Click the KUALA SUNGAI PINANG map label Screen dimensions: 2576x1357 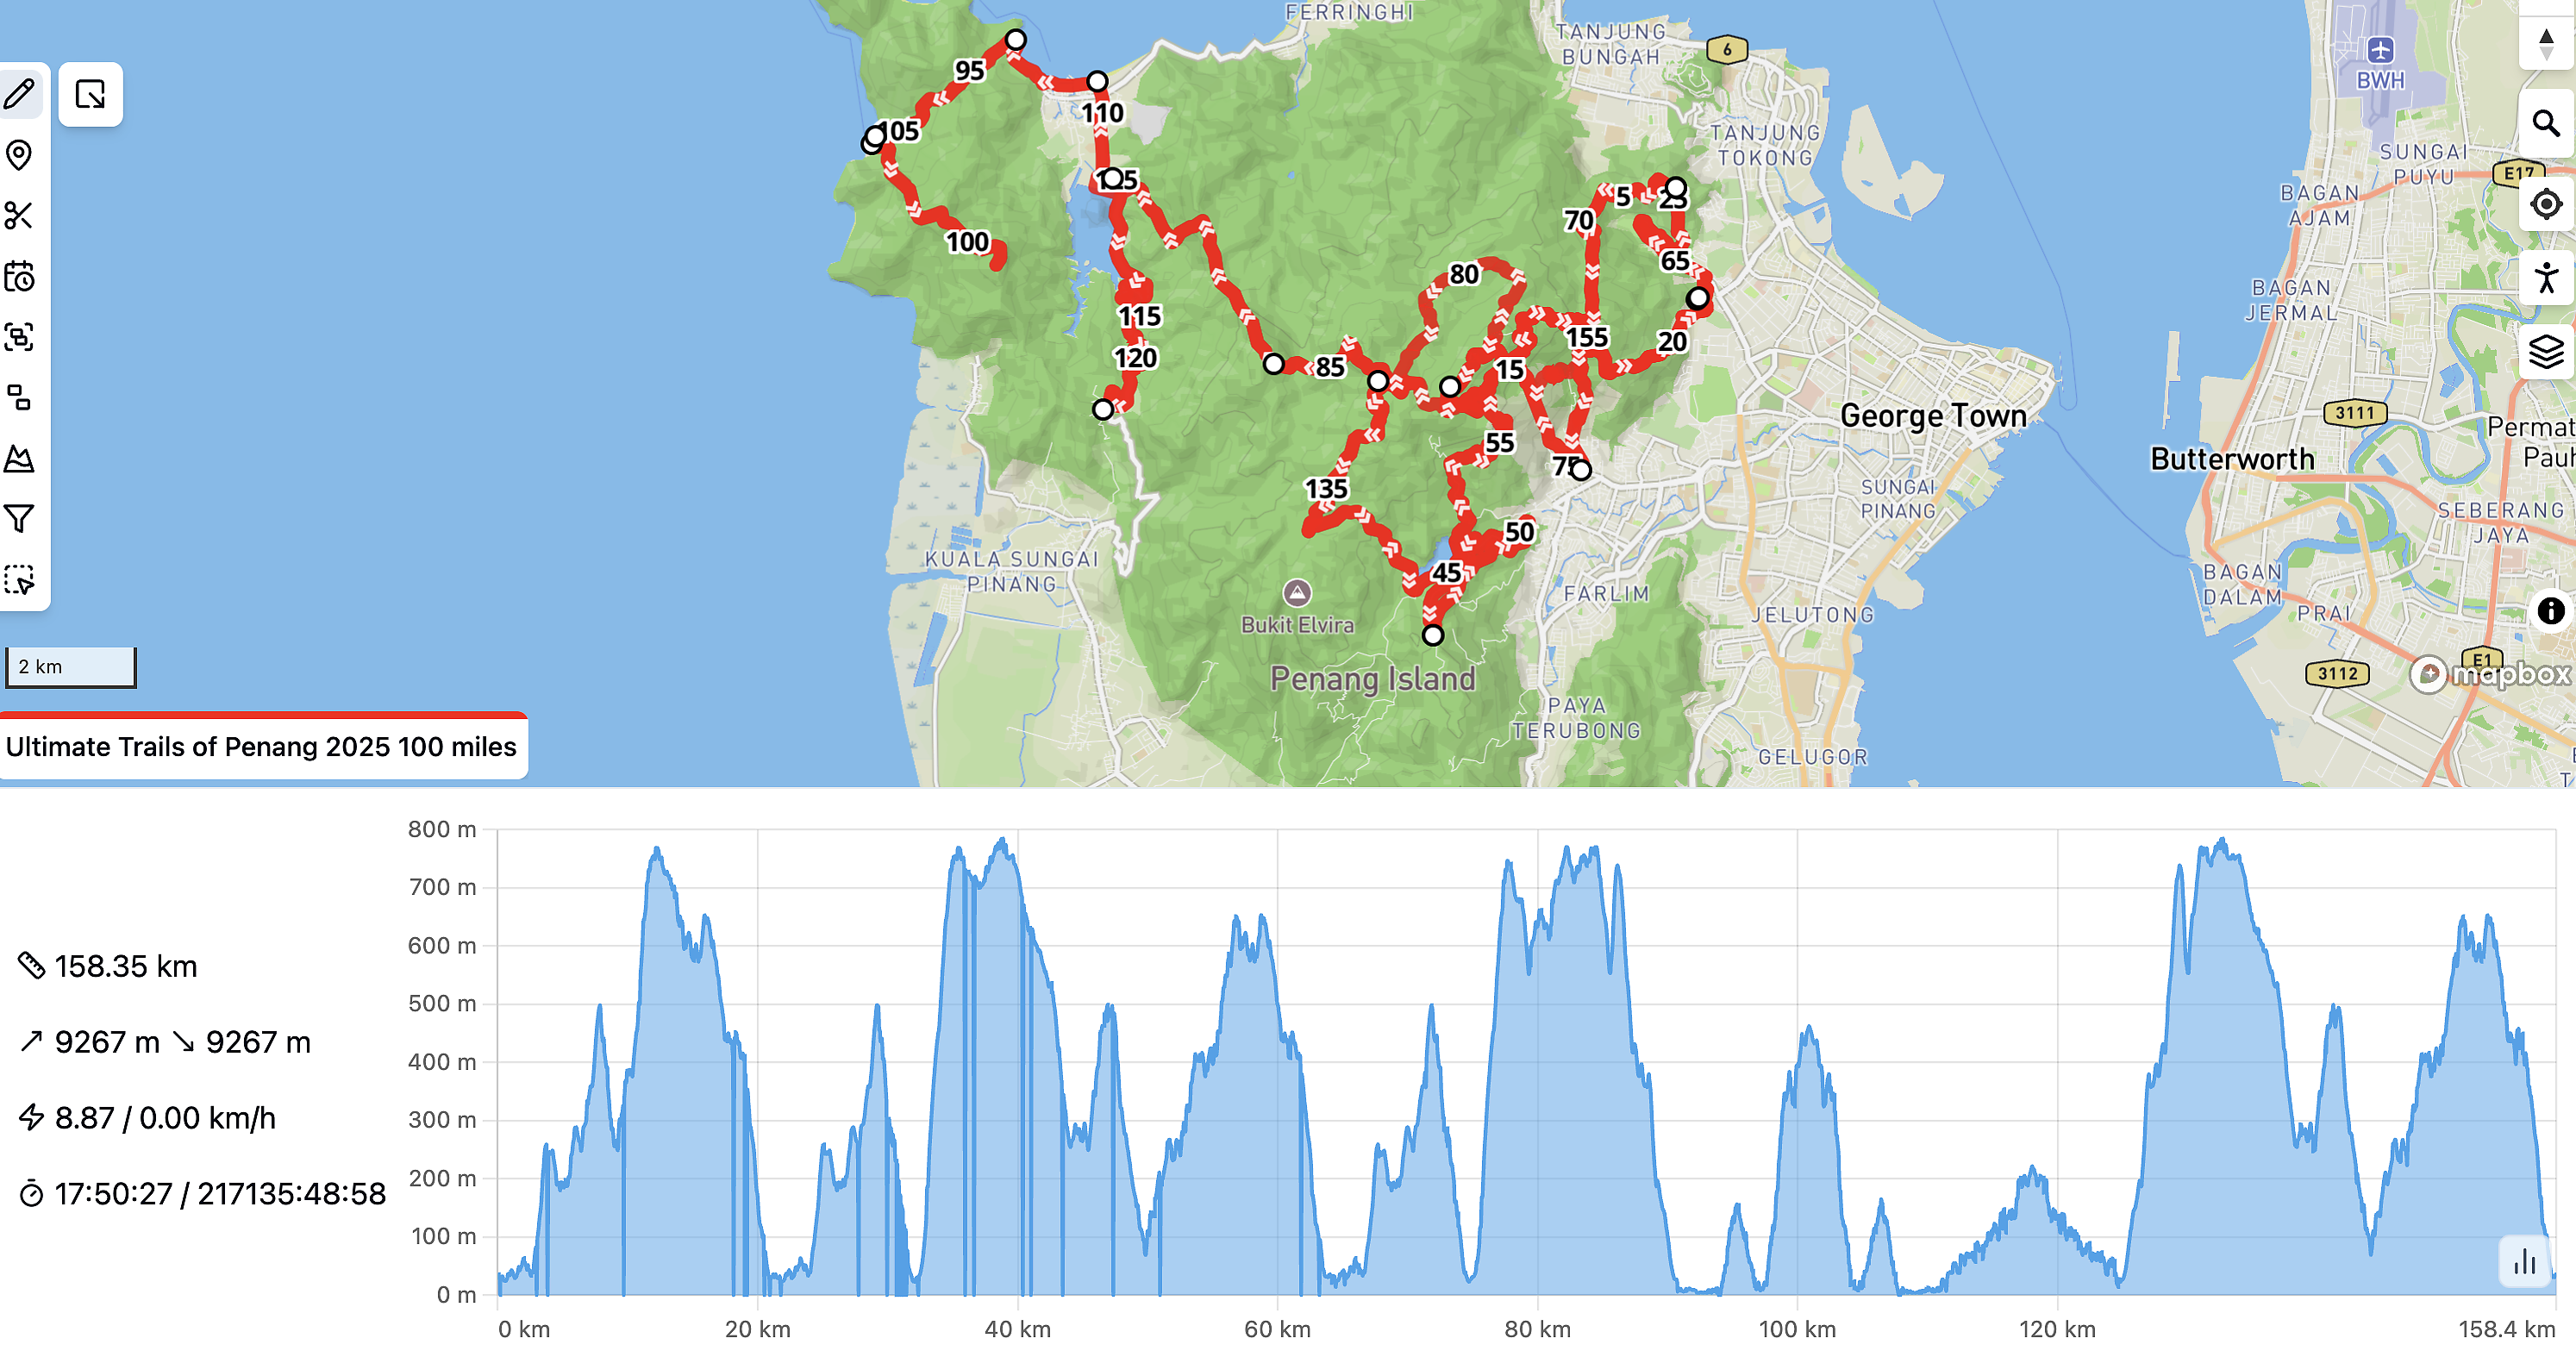(x=1011, y=572)
